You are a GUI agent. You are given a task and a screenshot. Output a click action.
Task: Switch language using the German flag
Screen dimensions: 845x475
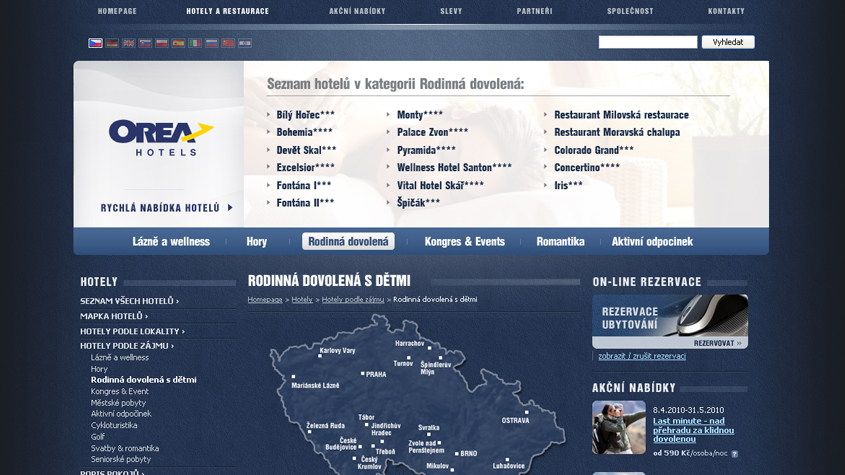click(x=112, y=43)
